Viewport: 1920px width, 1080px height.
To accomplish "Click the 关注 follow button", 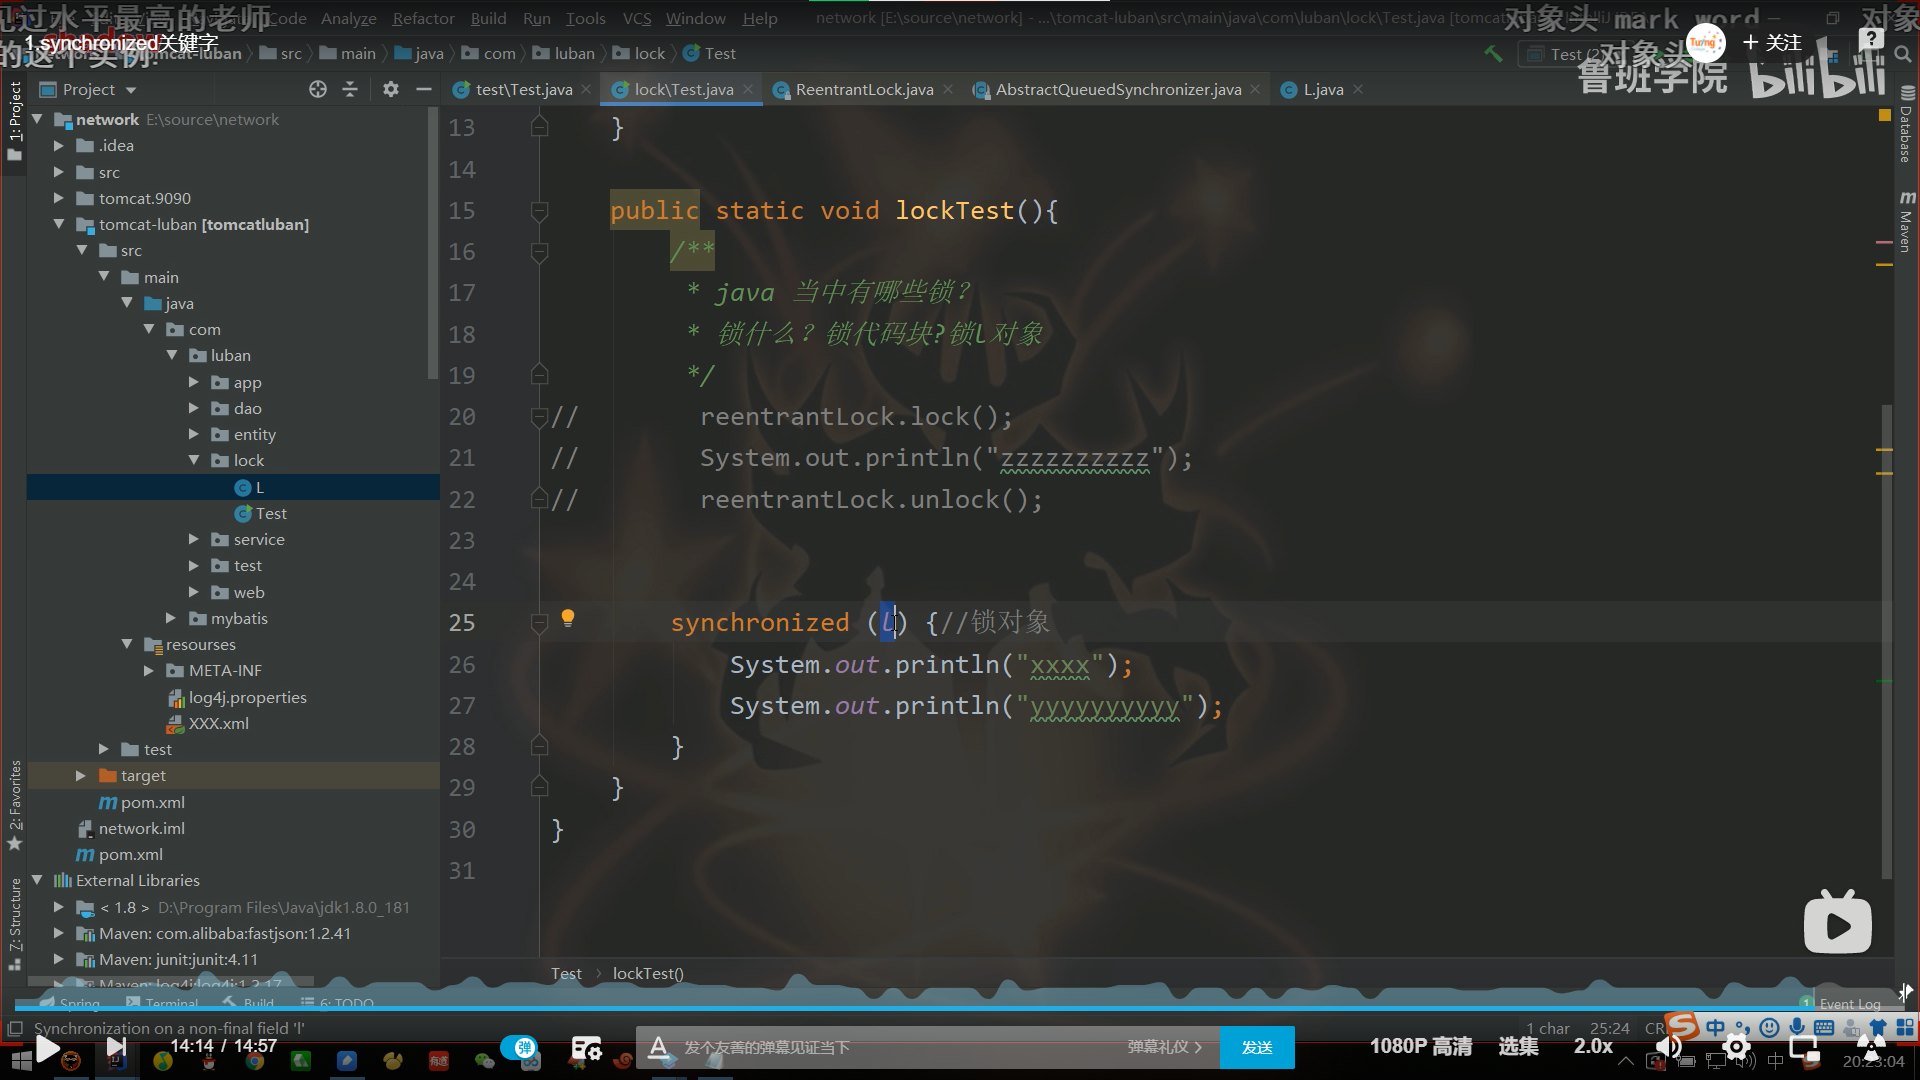I will tap(1772, 43).
